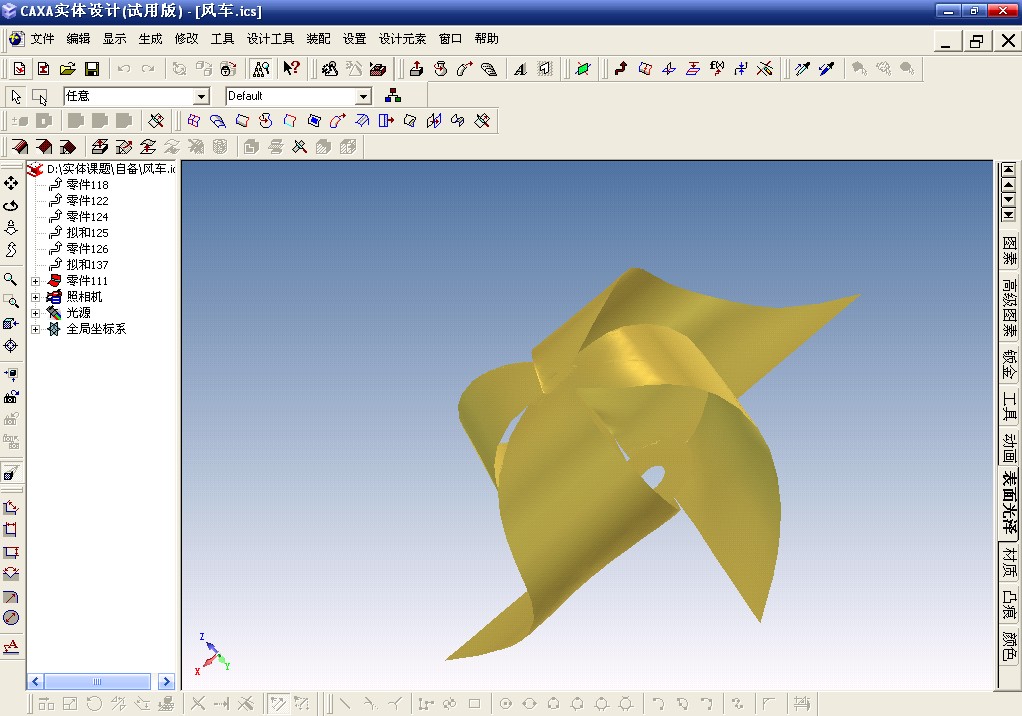Screen dimensions: 1022x716
Task: Click the catalog scroll-to-first arrow at top right
Action: coord(1008,170)
